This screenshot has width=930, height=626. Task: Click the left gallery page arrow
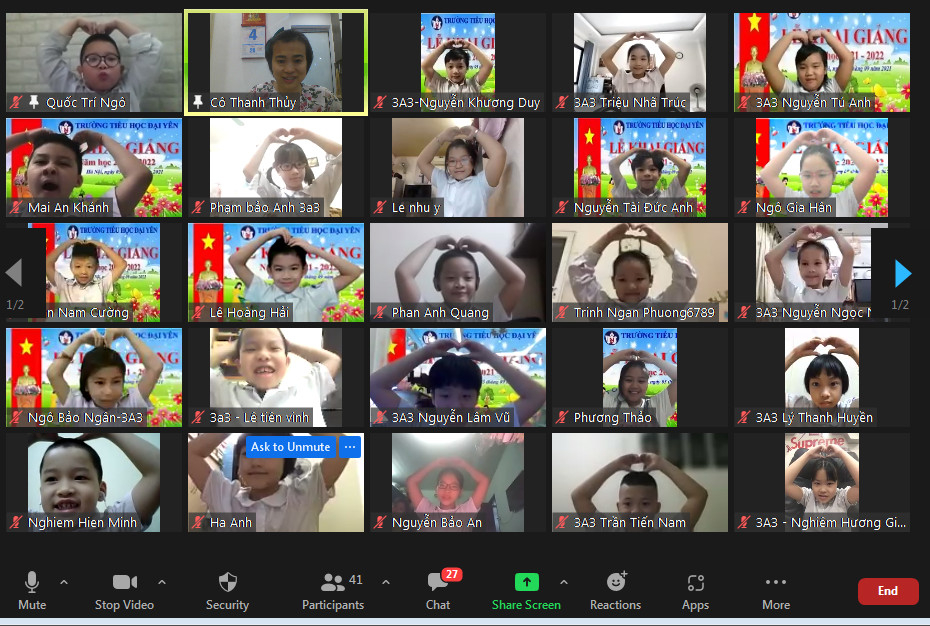(x=14, y=273)
